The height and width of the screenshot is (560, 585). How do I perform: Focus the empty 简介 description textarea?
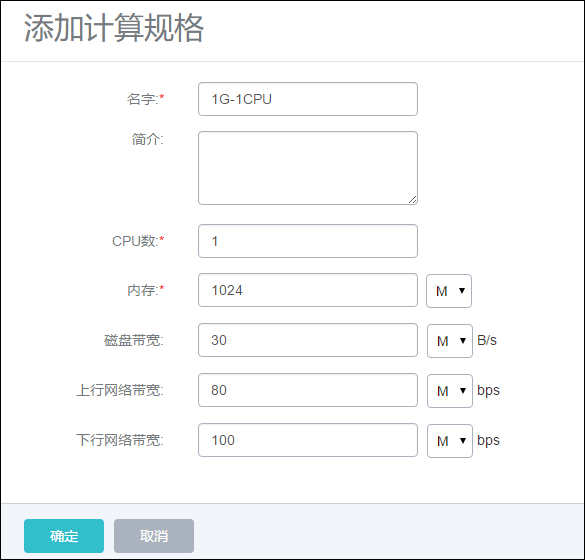[x=308, y=168]
